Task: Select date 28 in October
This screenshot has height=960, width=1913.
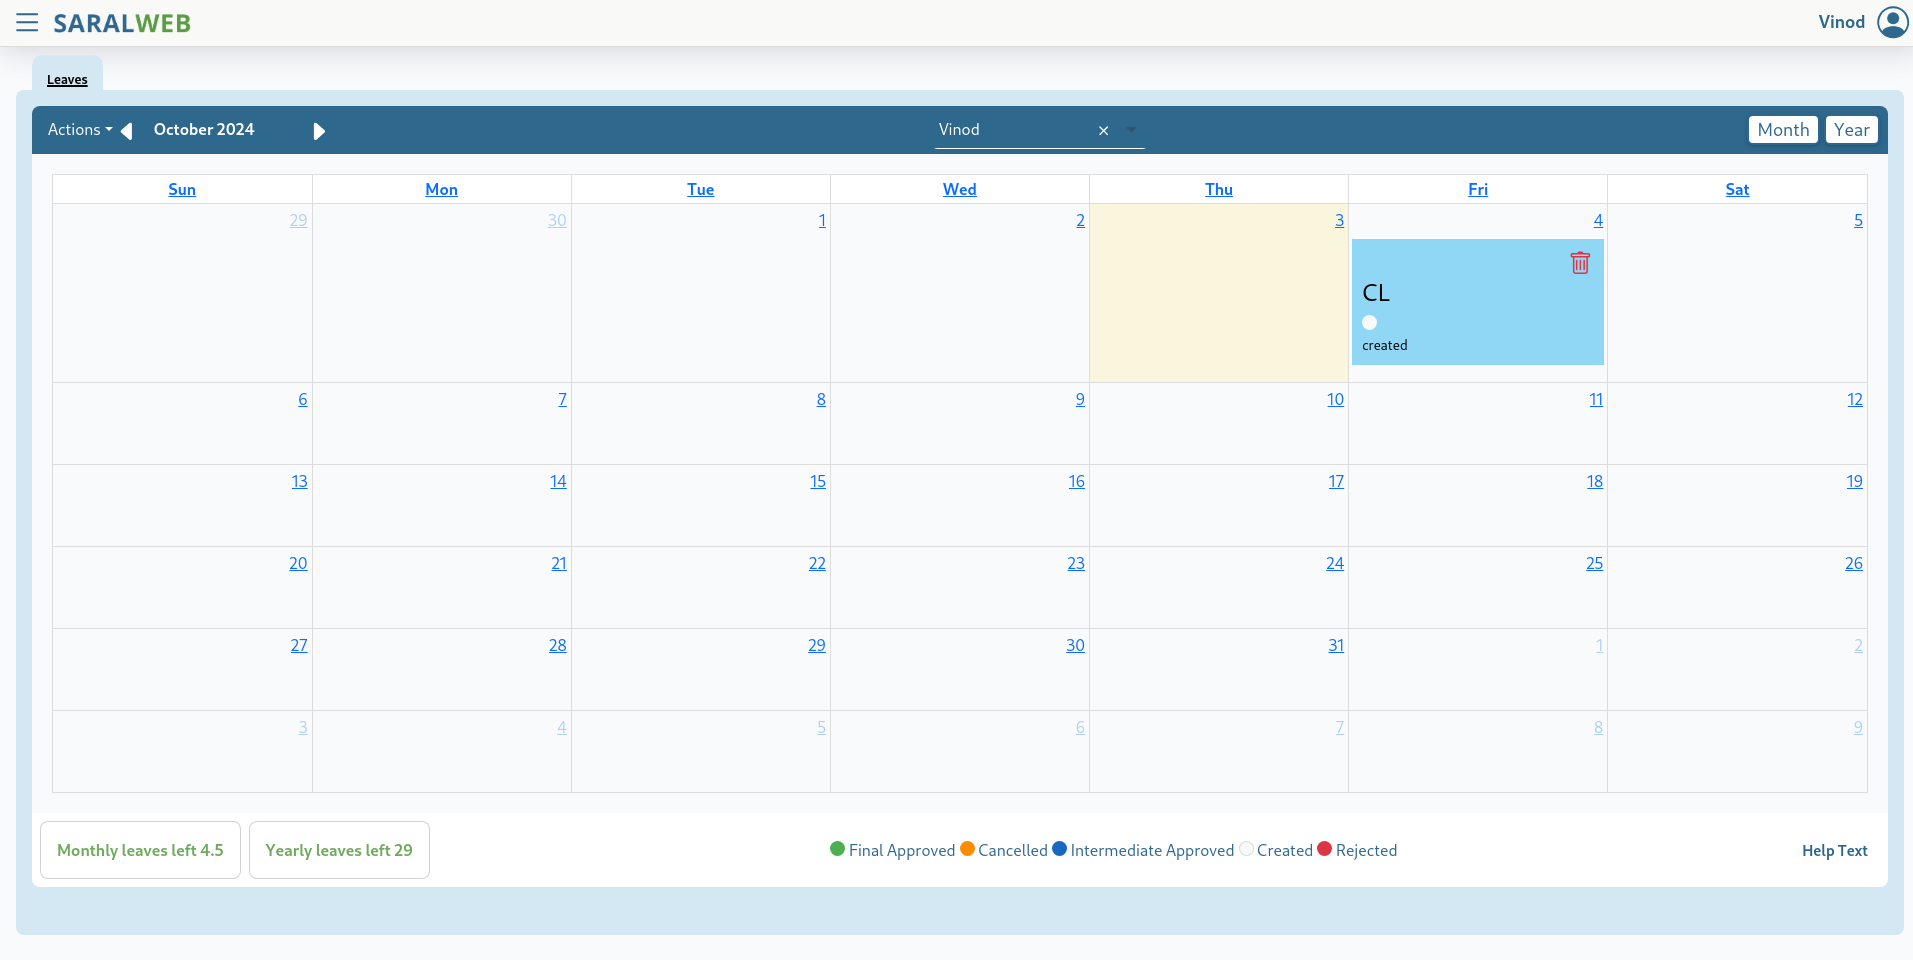Action: pos(558,645)
